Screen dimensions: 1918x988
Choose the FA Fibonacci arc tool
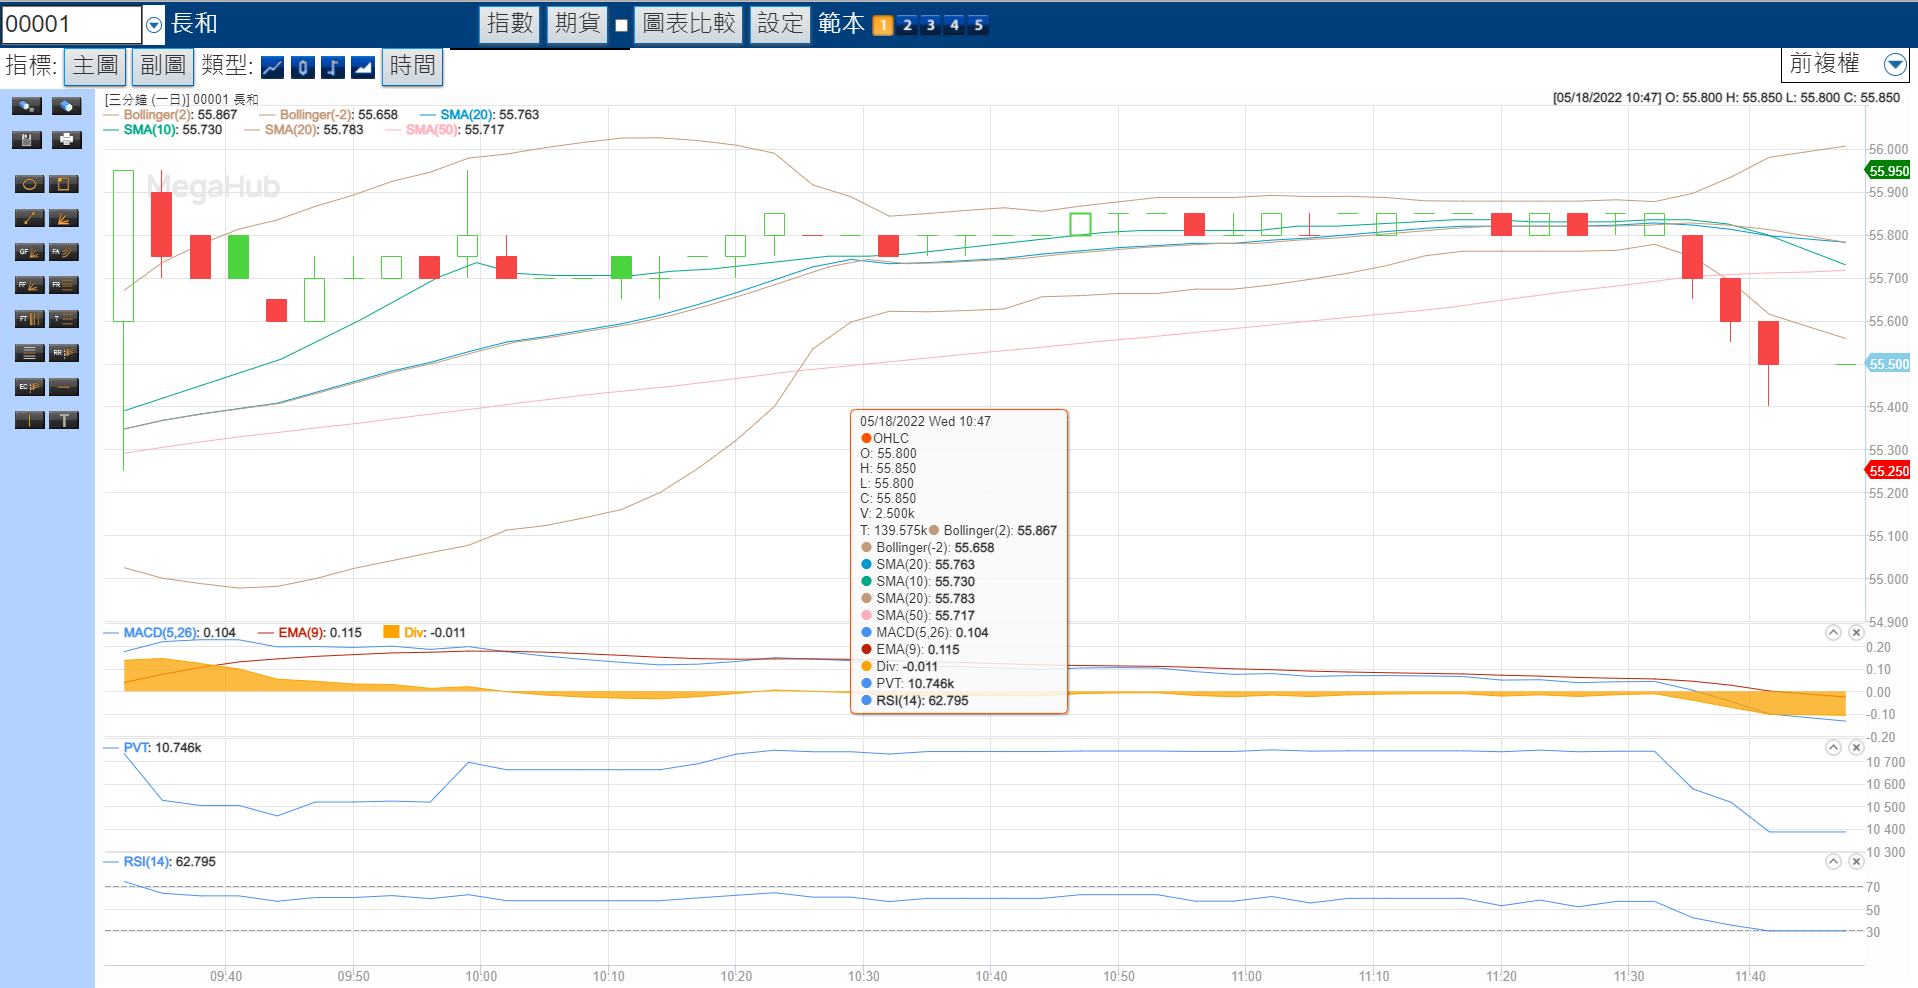click(63, 252)
